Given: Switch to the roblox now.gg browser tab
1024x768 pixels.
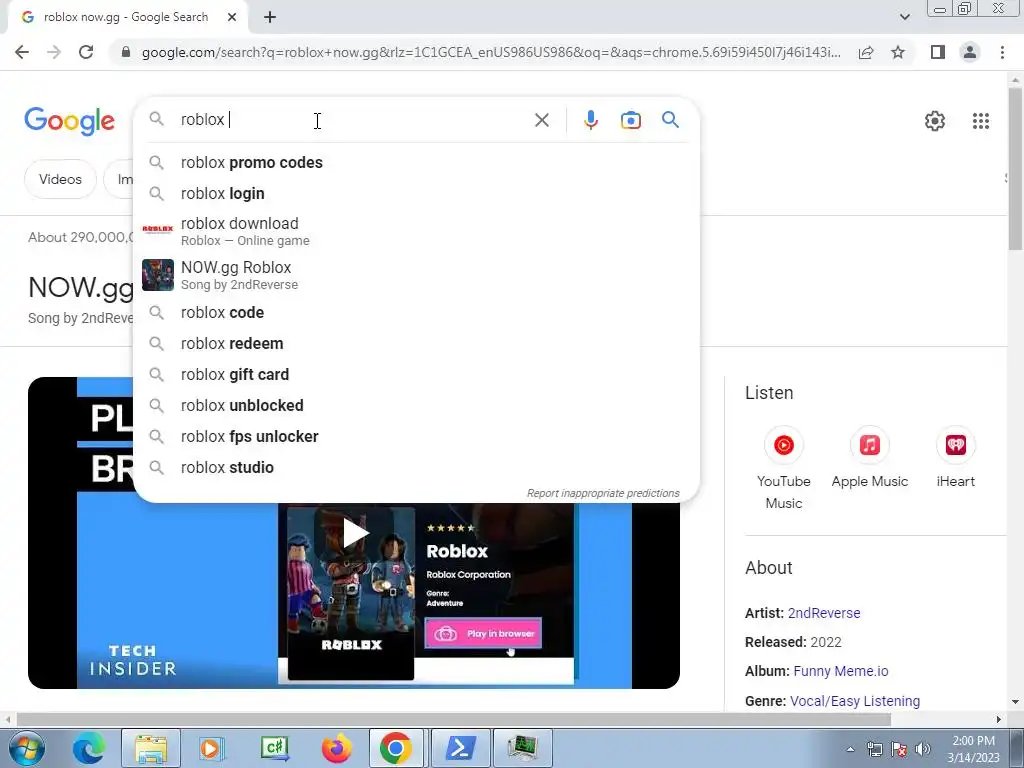Looking at the screenshot, I should point(125,17).
